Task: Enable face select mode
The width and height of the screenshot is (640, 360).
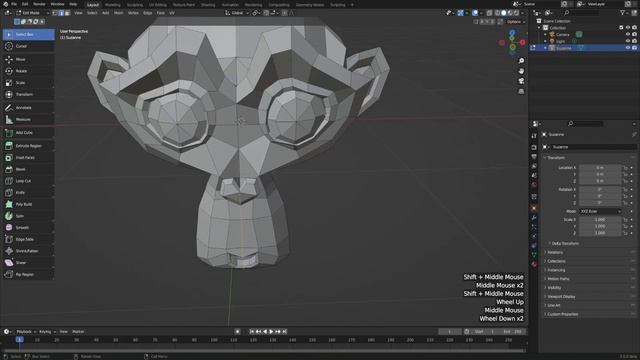Action: (x=67, y=13)
